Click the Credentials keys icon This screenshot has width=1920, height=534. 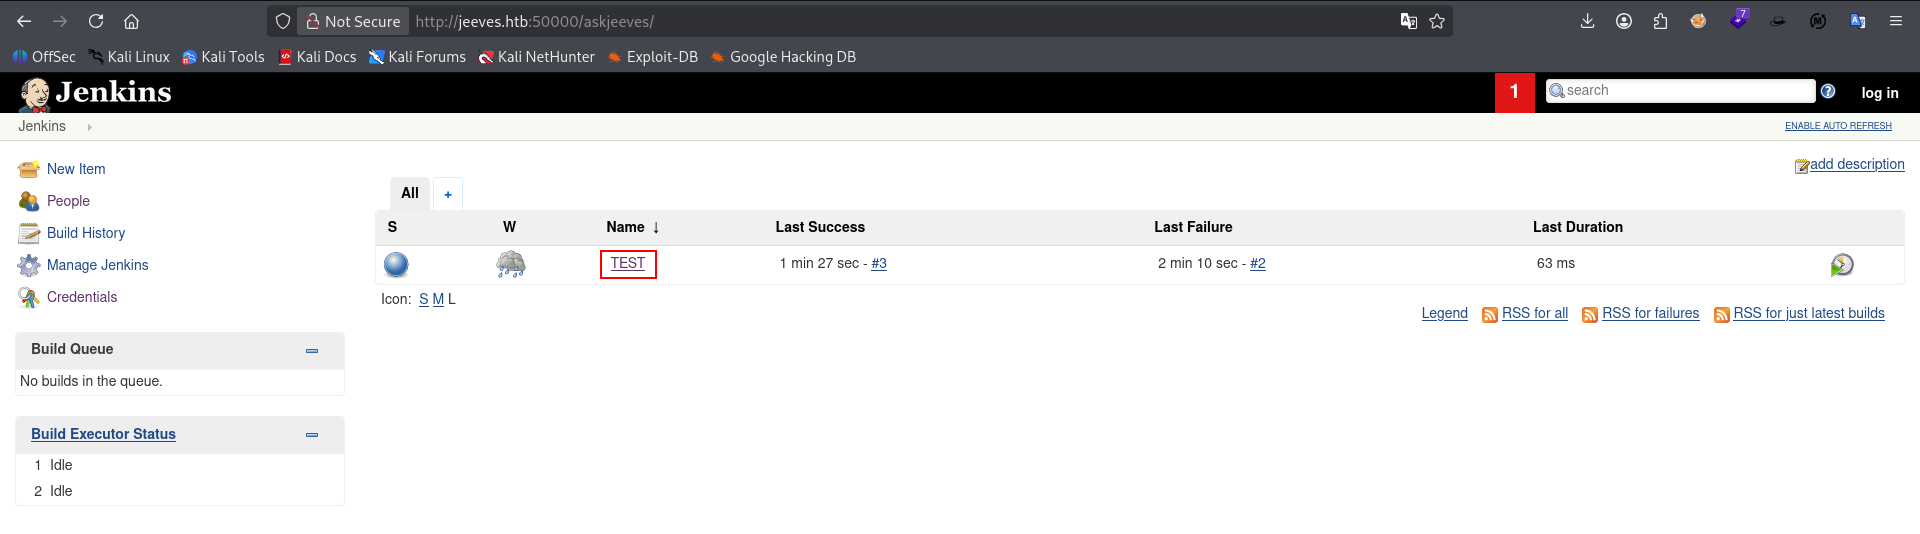29,297
